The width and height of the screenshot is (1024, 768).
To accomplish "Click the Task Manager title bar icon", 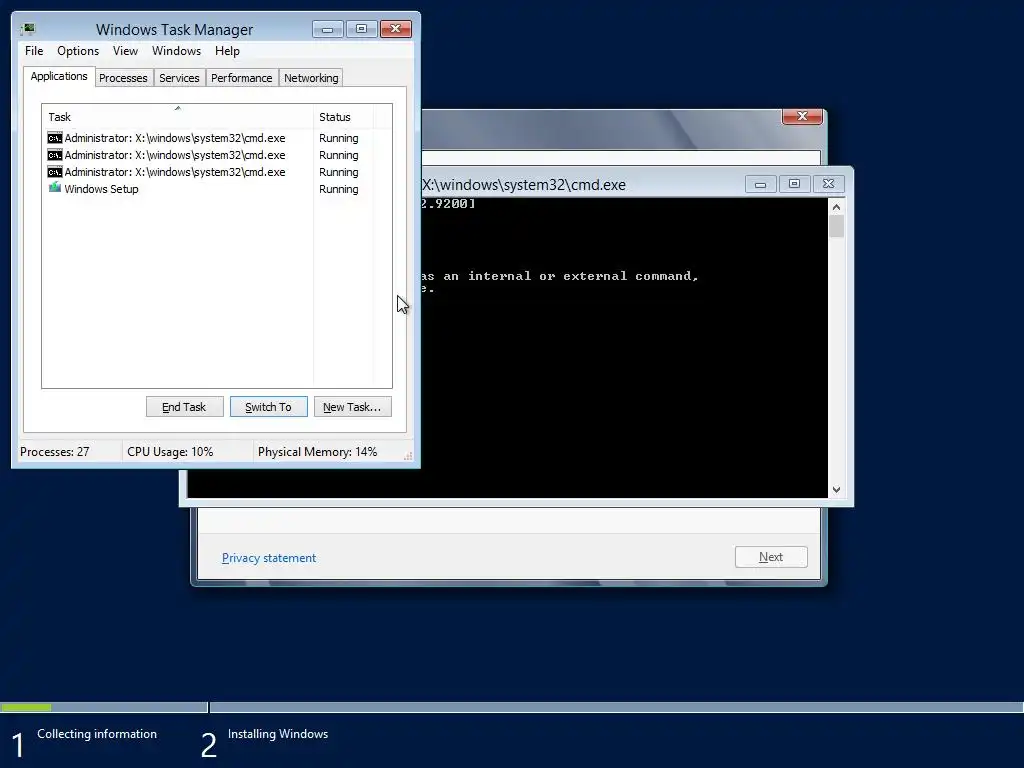I will (28, 29).
